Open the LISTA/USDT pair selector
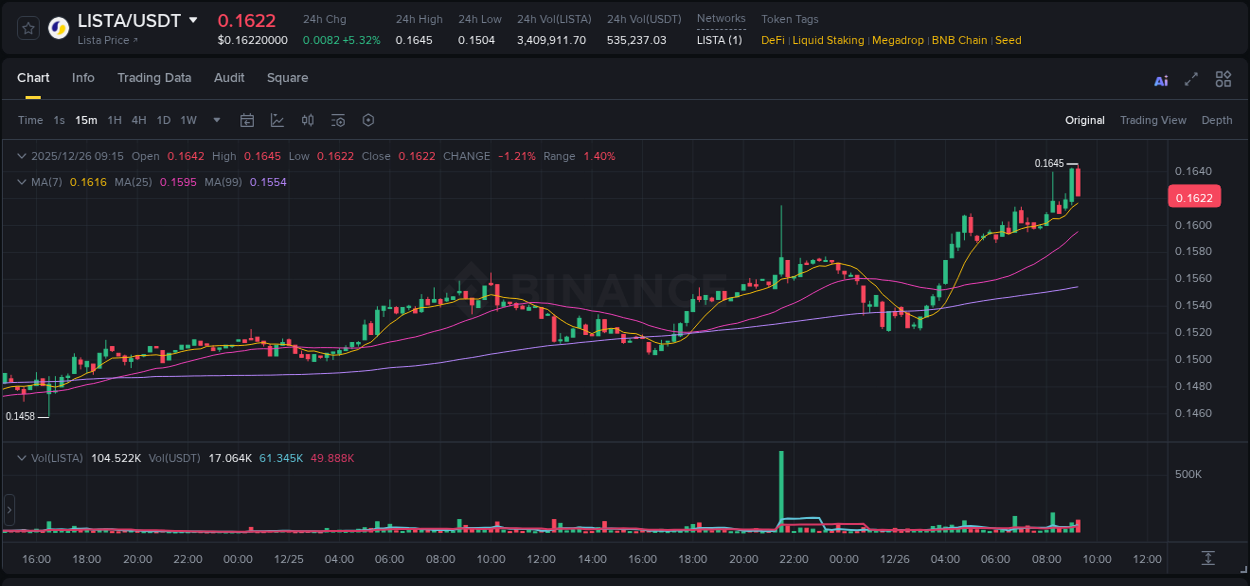Viewport: 1250px width, 586px height. click(x=134, y=20)
